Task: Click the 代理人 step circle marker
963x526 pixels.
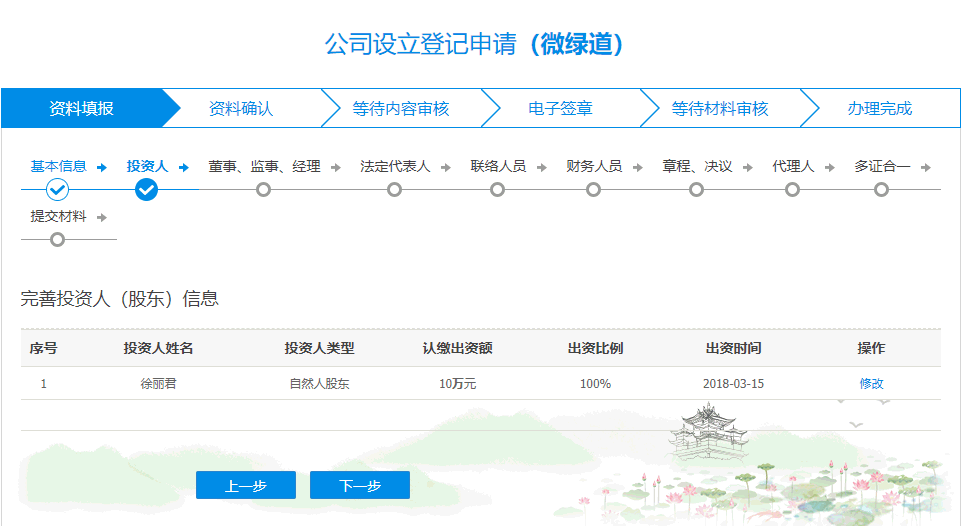Action: (x=792, y=190)
